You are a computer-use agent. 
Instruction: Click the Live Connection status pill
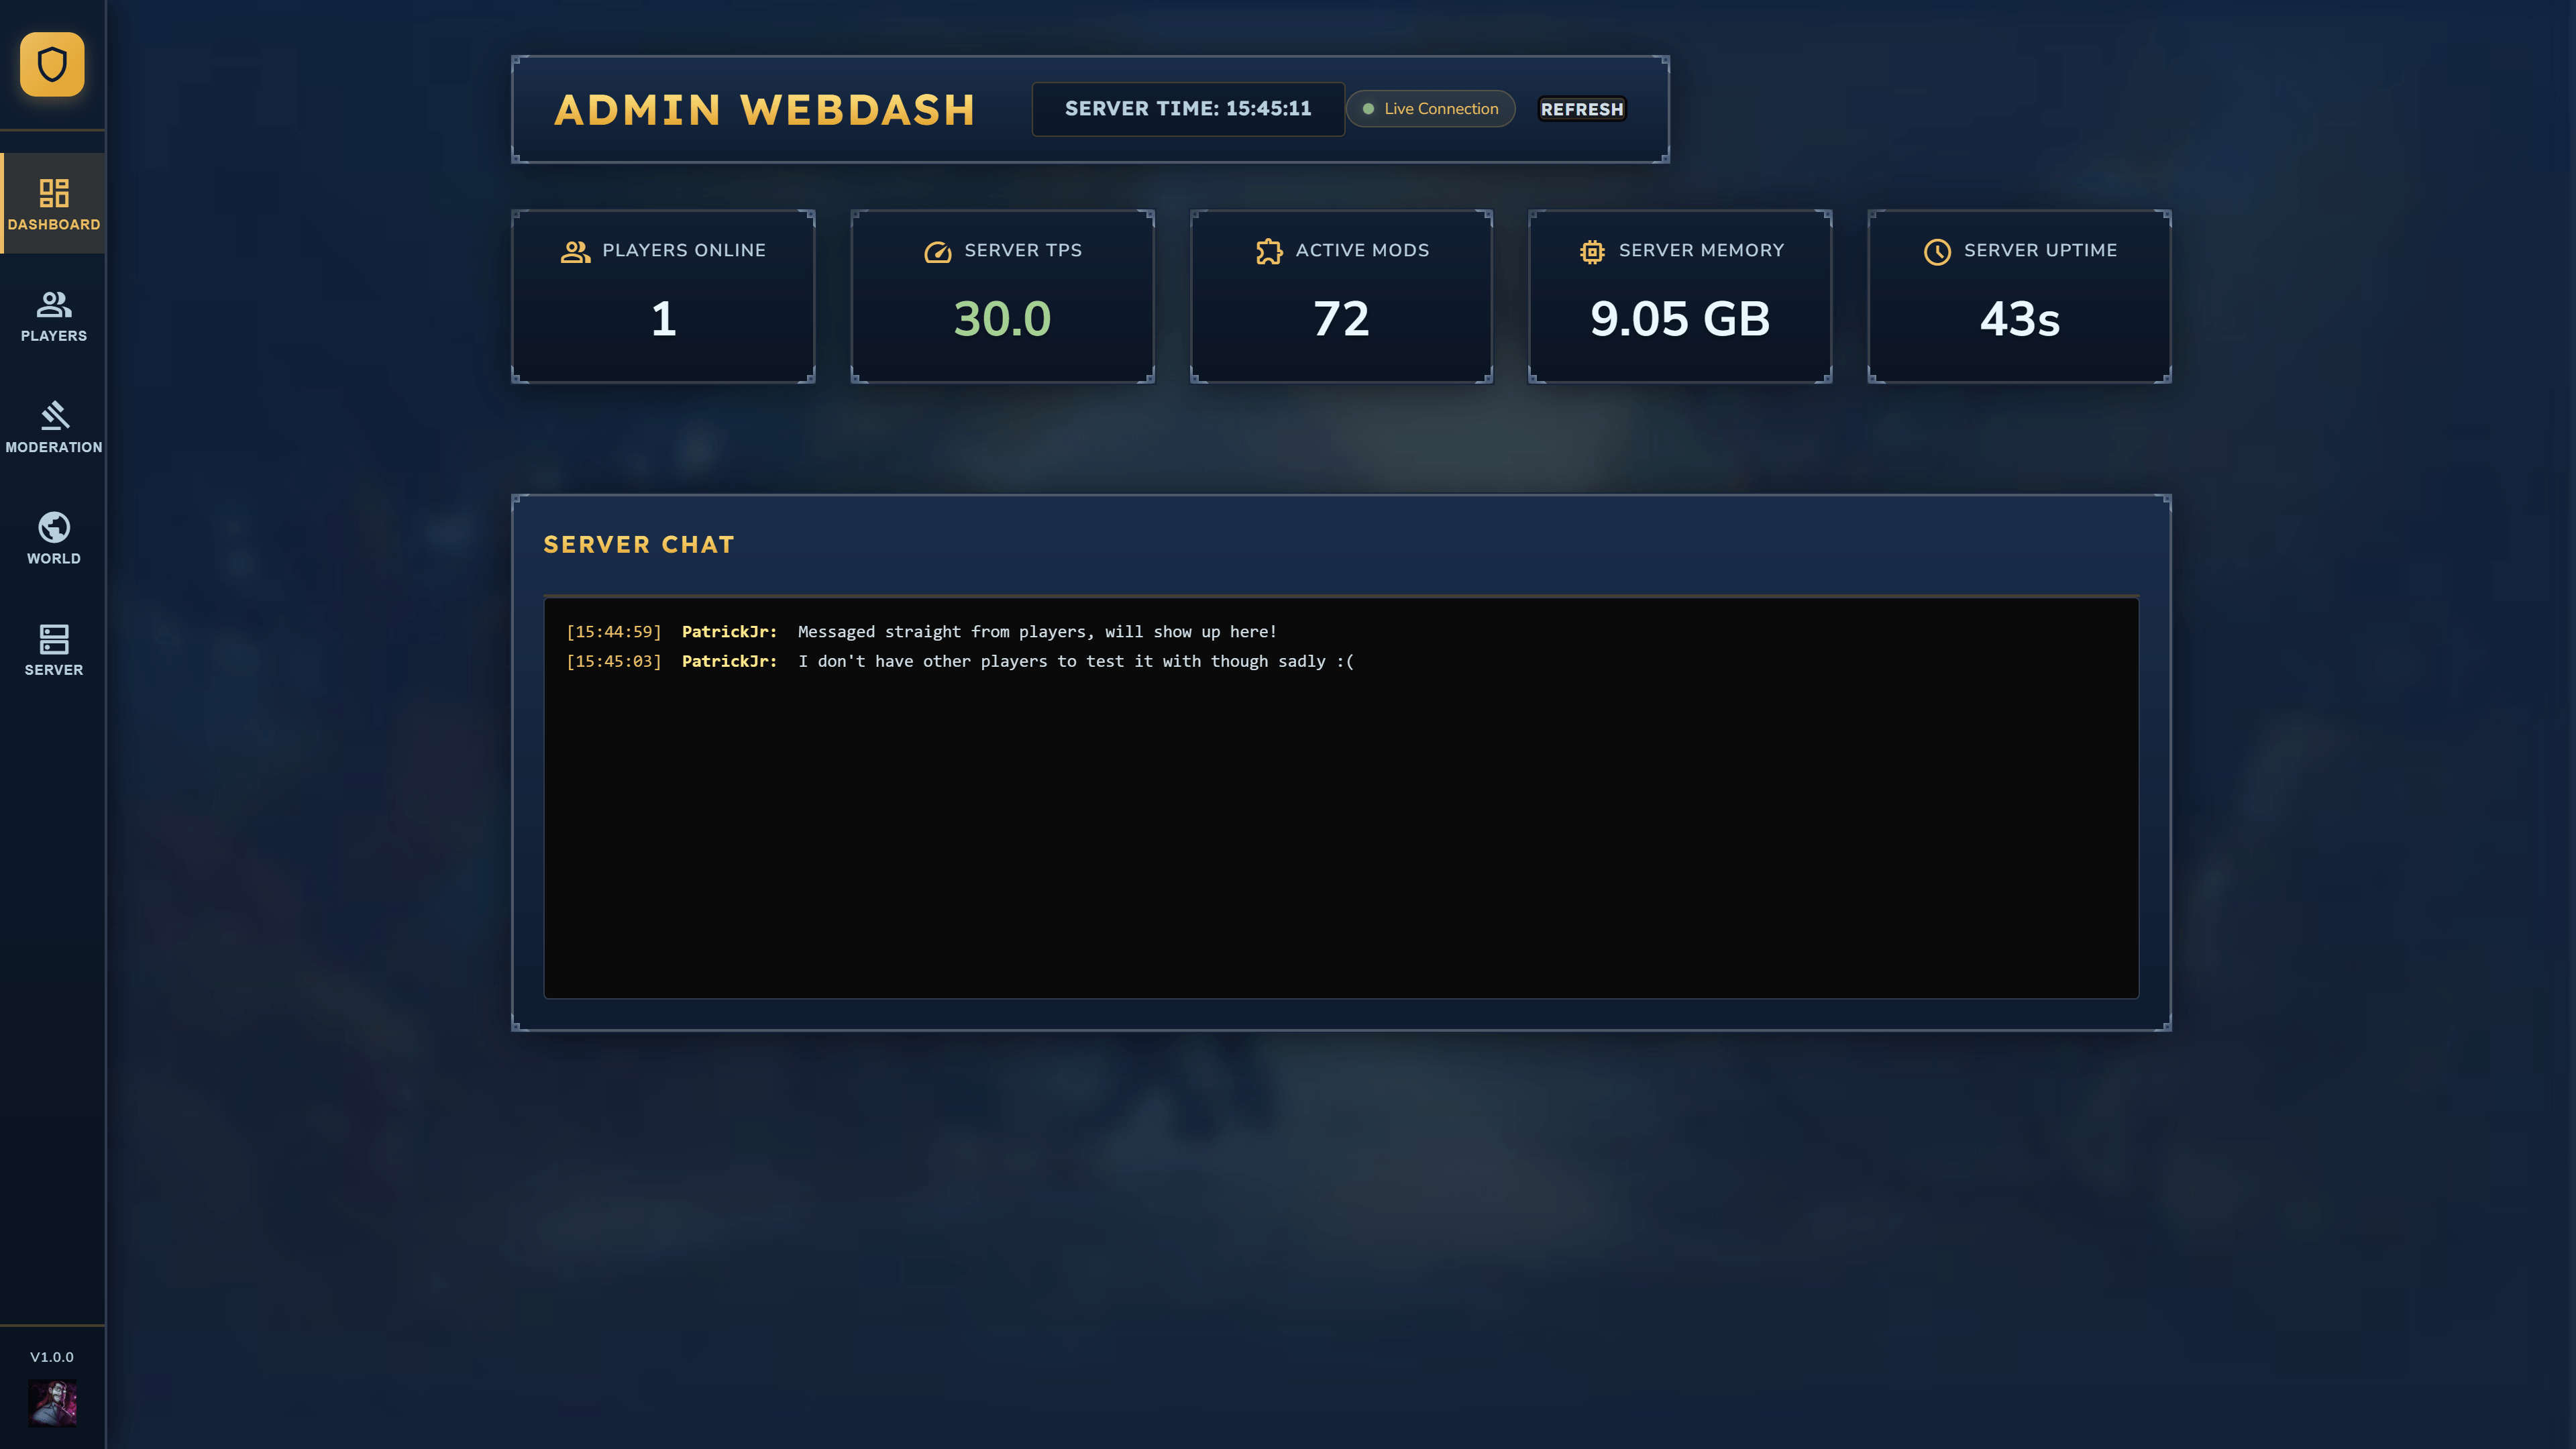pyautogui.click(x=1430, y=109)
